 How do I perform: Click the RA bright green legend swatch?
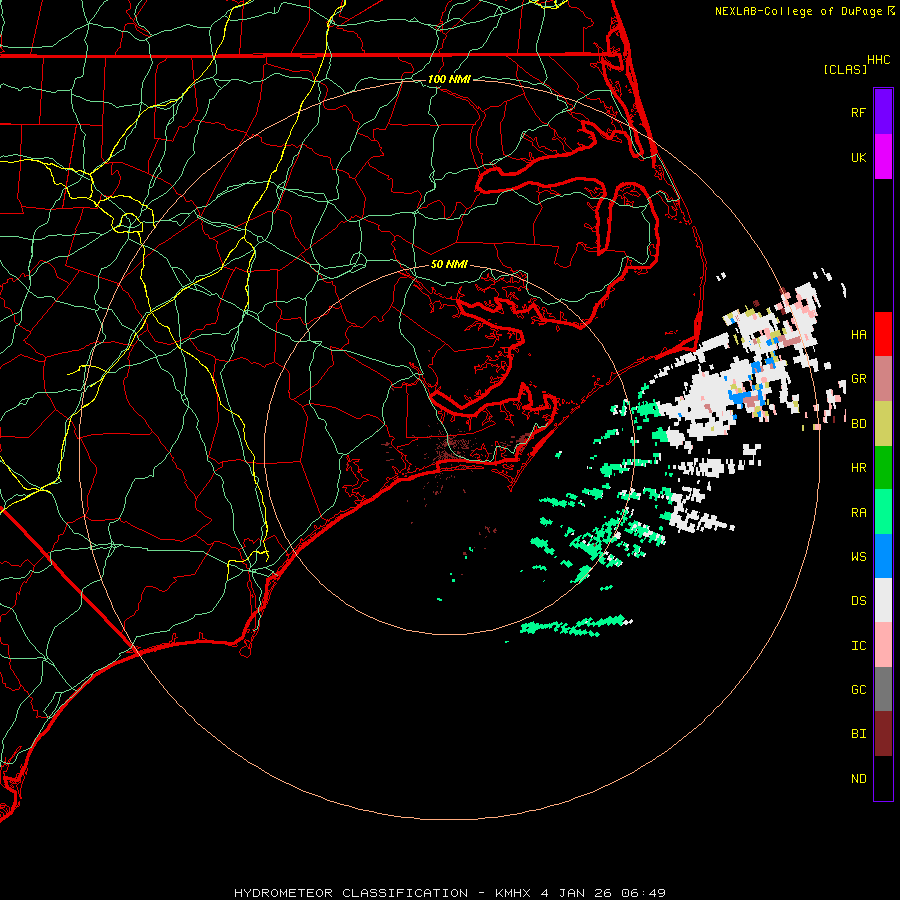coord(883,512)
